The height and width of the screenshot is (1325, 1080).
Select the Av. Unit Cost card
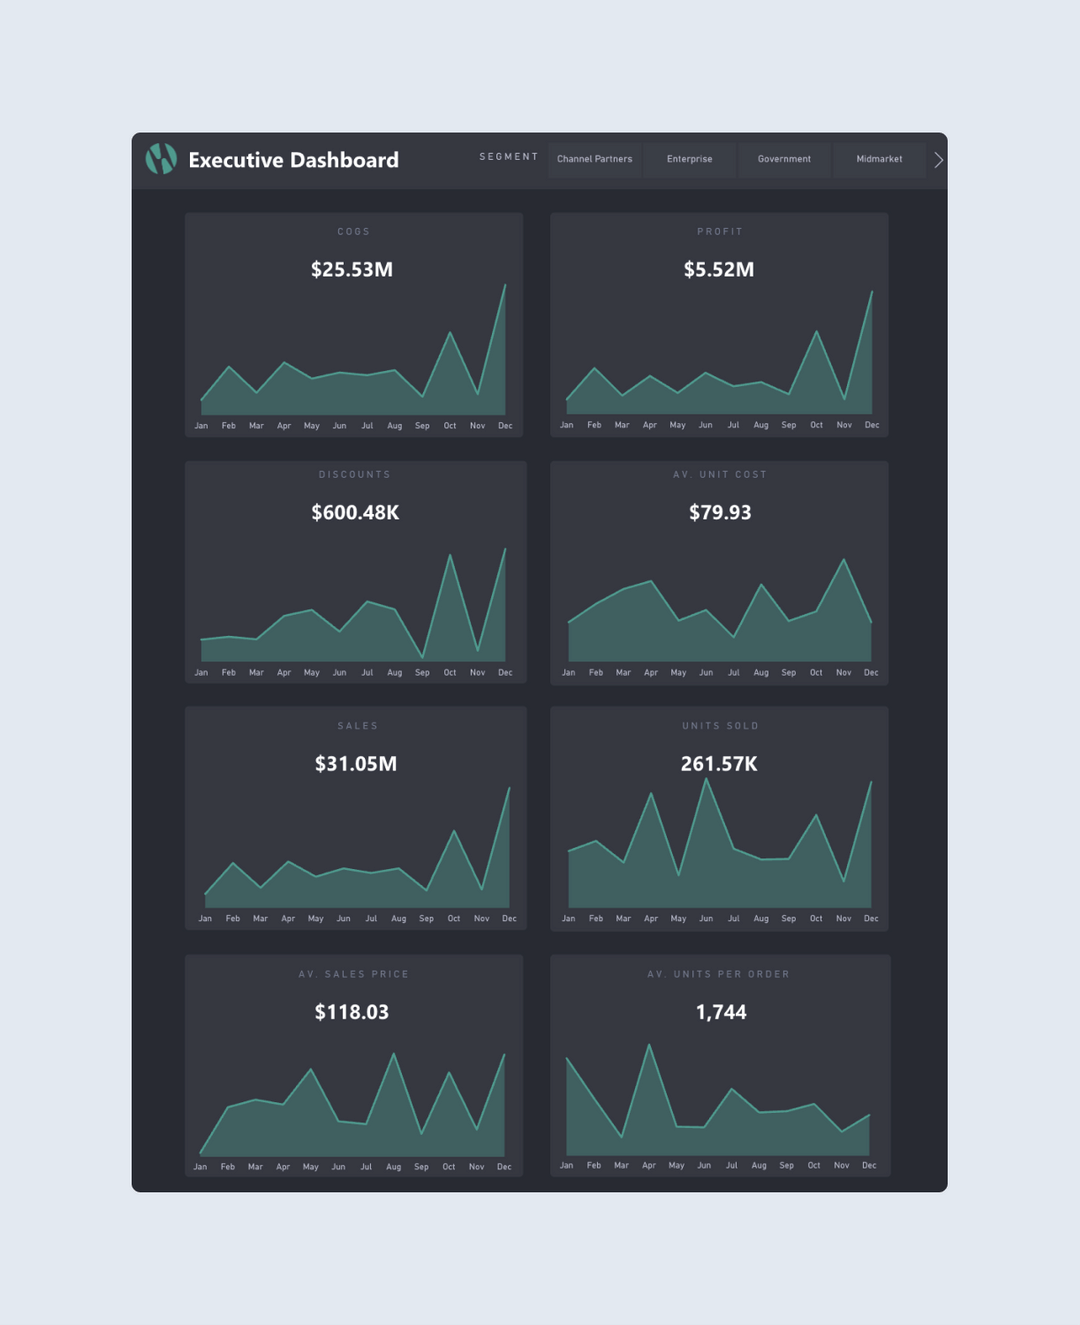(719, 570)
